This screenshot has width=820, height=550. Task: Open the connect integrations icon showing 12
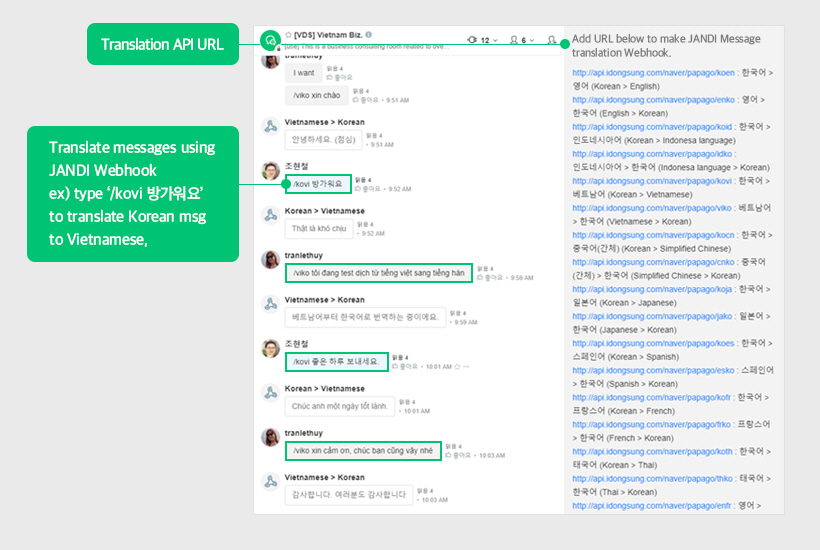(x=472, y=40)
